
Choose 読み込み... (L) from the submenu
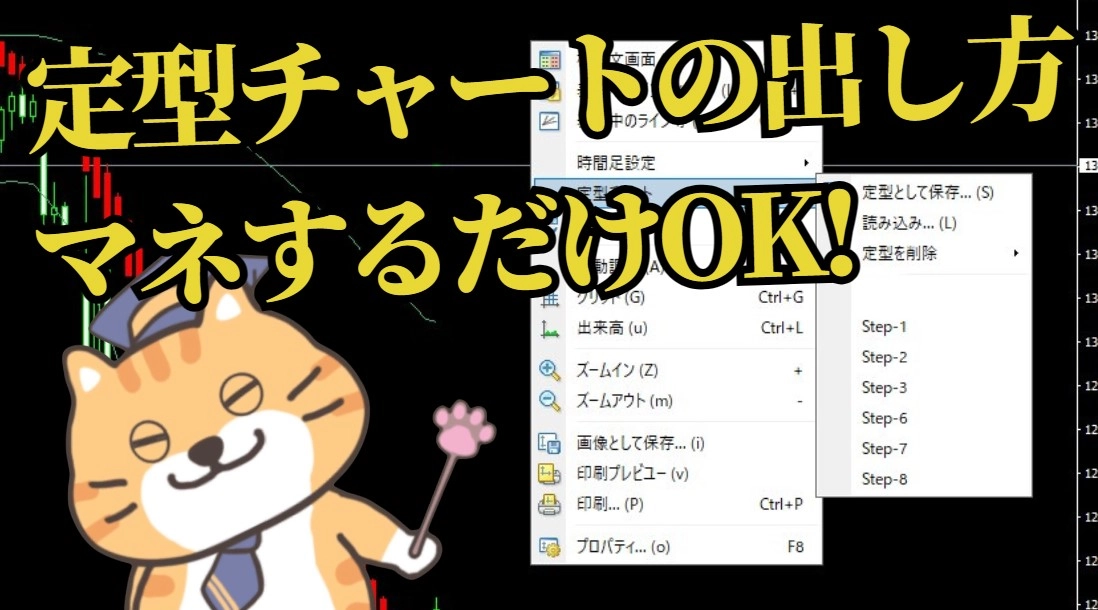[909, 223]
